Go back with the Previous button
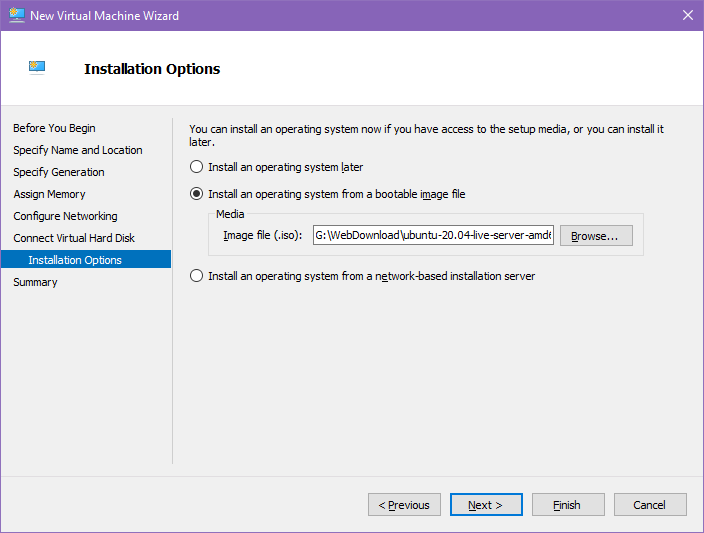 [404, 505]
